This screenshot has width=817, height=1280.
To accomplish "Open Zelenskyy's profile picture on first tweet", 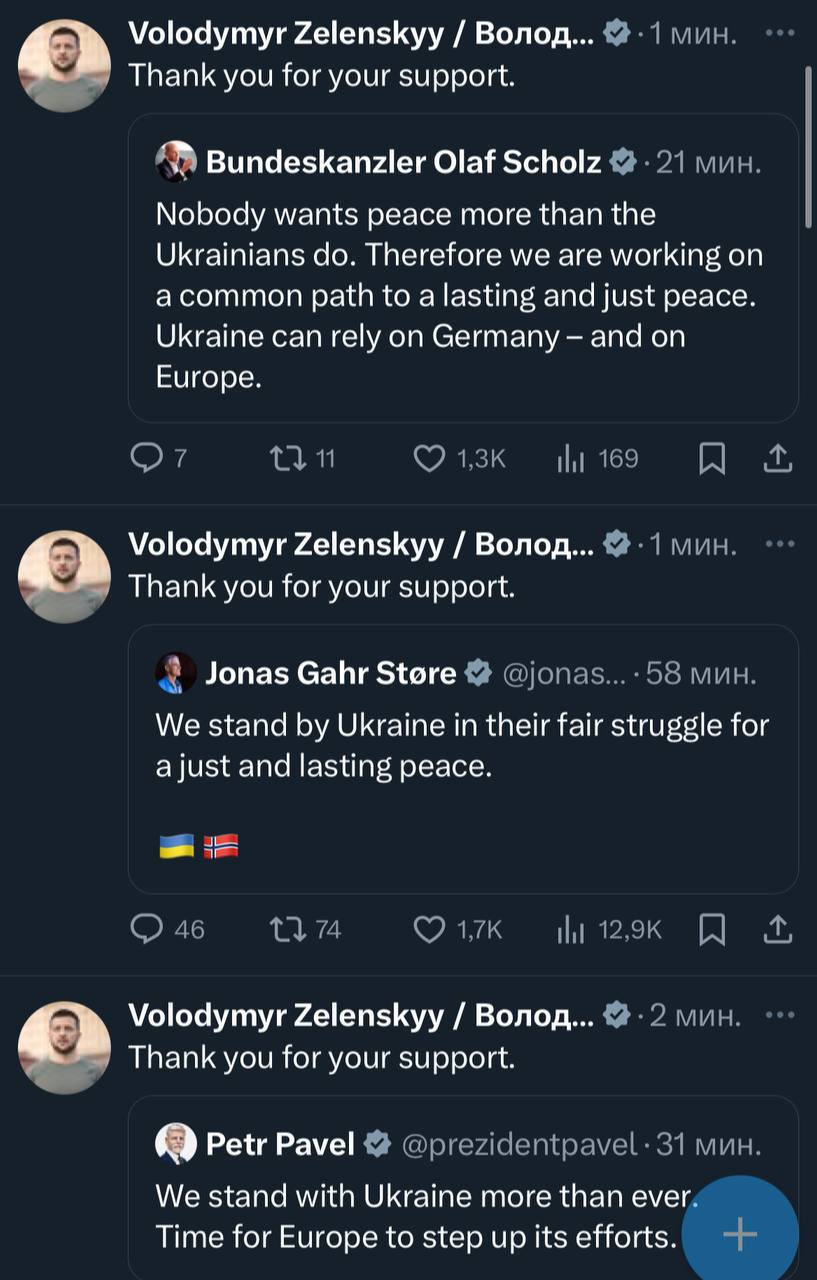I will 65,65.
